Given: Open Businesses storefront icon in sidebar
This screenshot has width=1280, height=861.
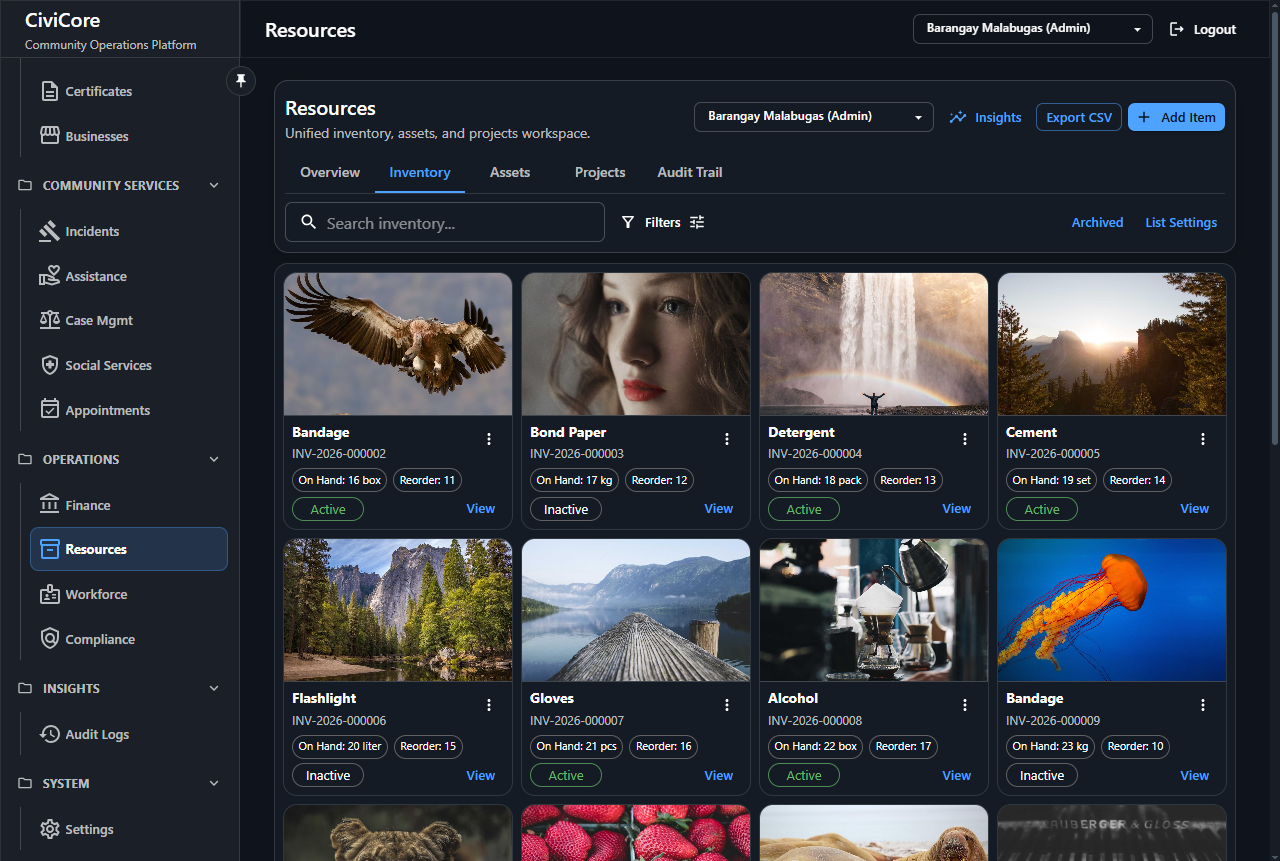Looking at the screenshot, I should [x=49, y=136].
